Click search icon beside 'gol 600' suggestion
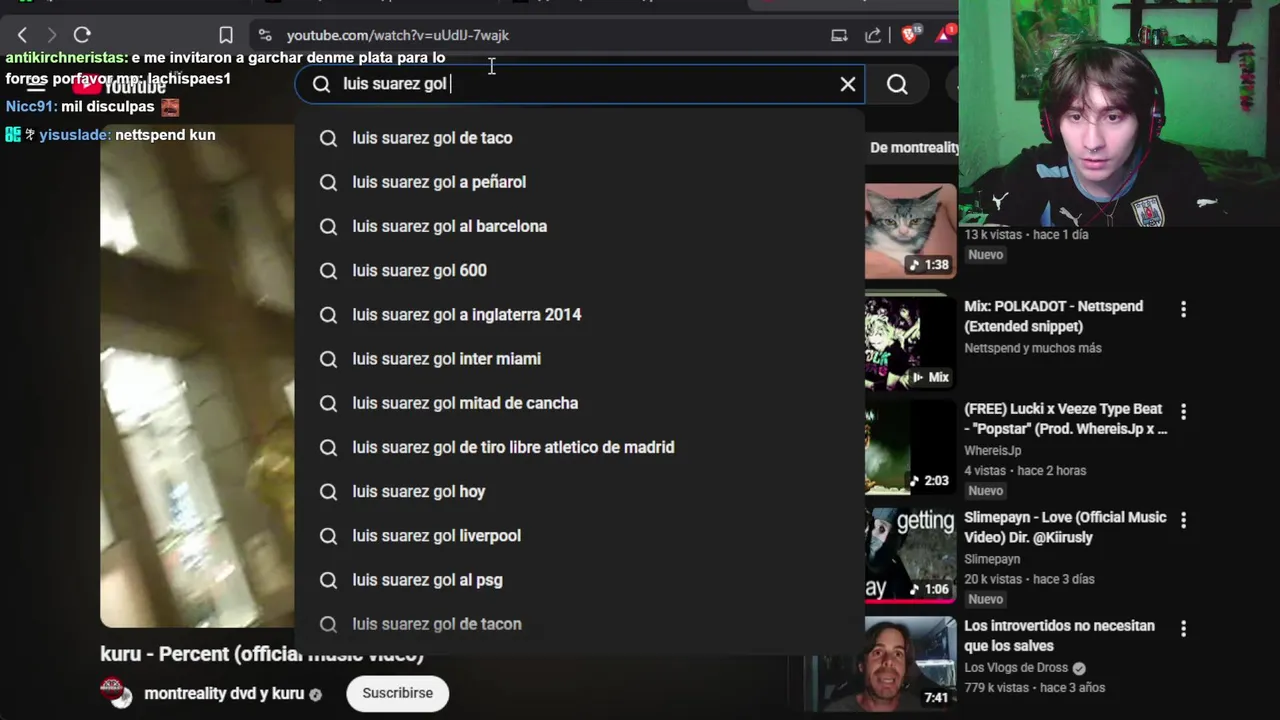Viewport: 1280px width, 720px height. click(328, 270)
